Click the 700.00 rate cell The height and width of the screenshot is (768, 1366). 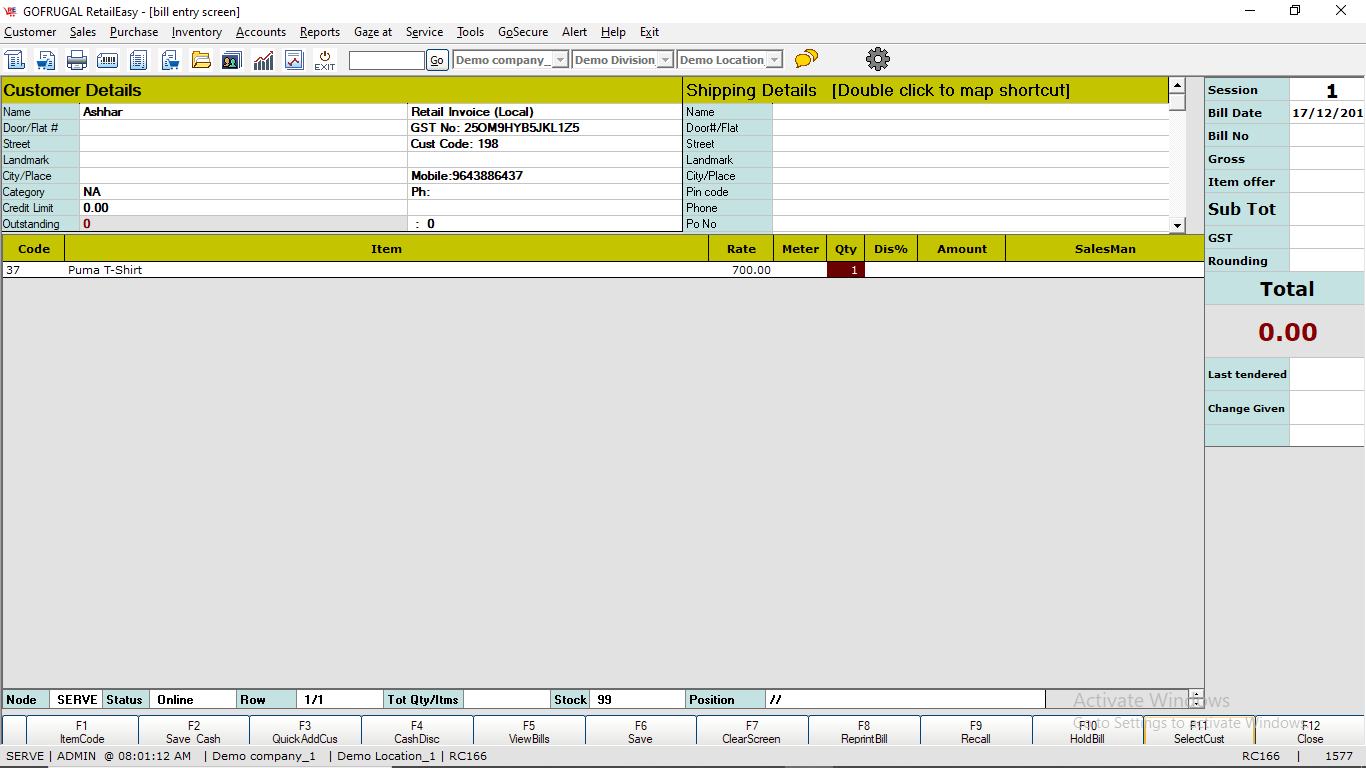pos(741,270)
